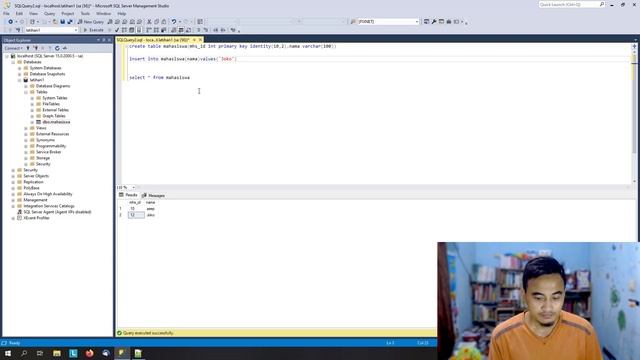
Task: Expand the Views folder node
Action: (x=26, y=128)
